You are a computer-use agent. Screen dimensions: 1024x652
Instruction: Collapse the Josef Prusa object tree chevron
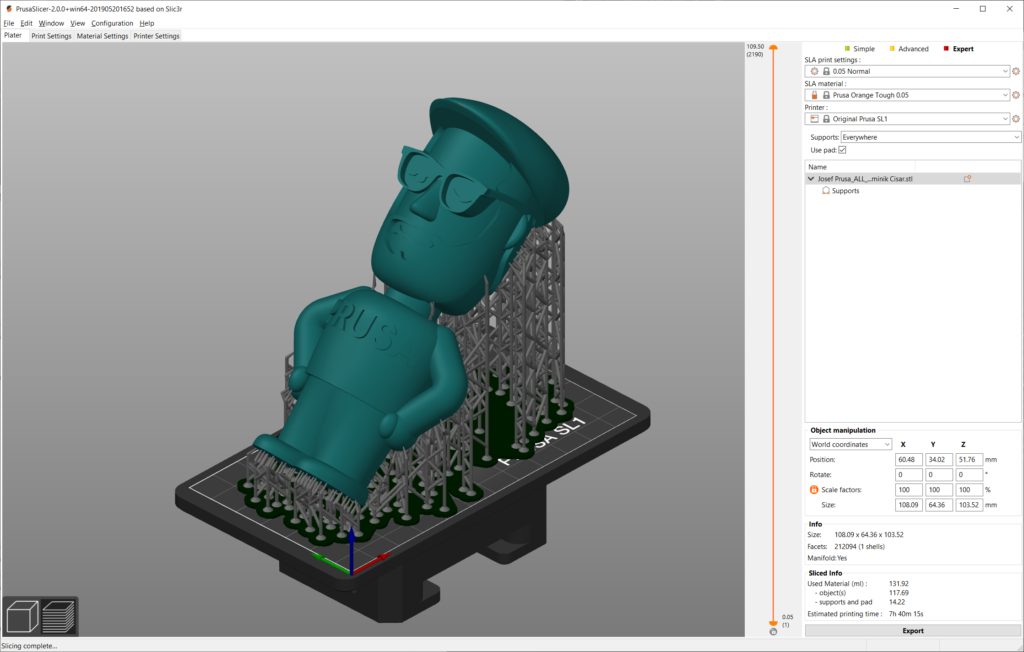point(811,178)
